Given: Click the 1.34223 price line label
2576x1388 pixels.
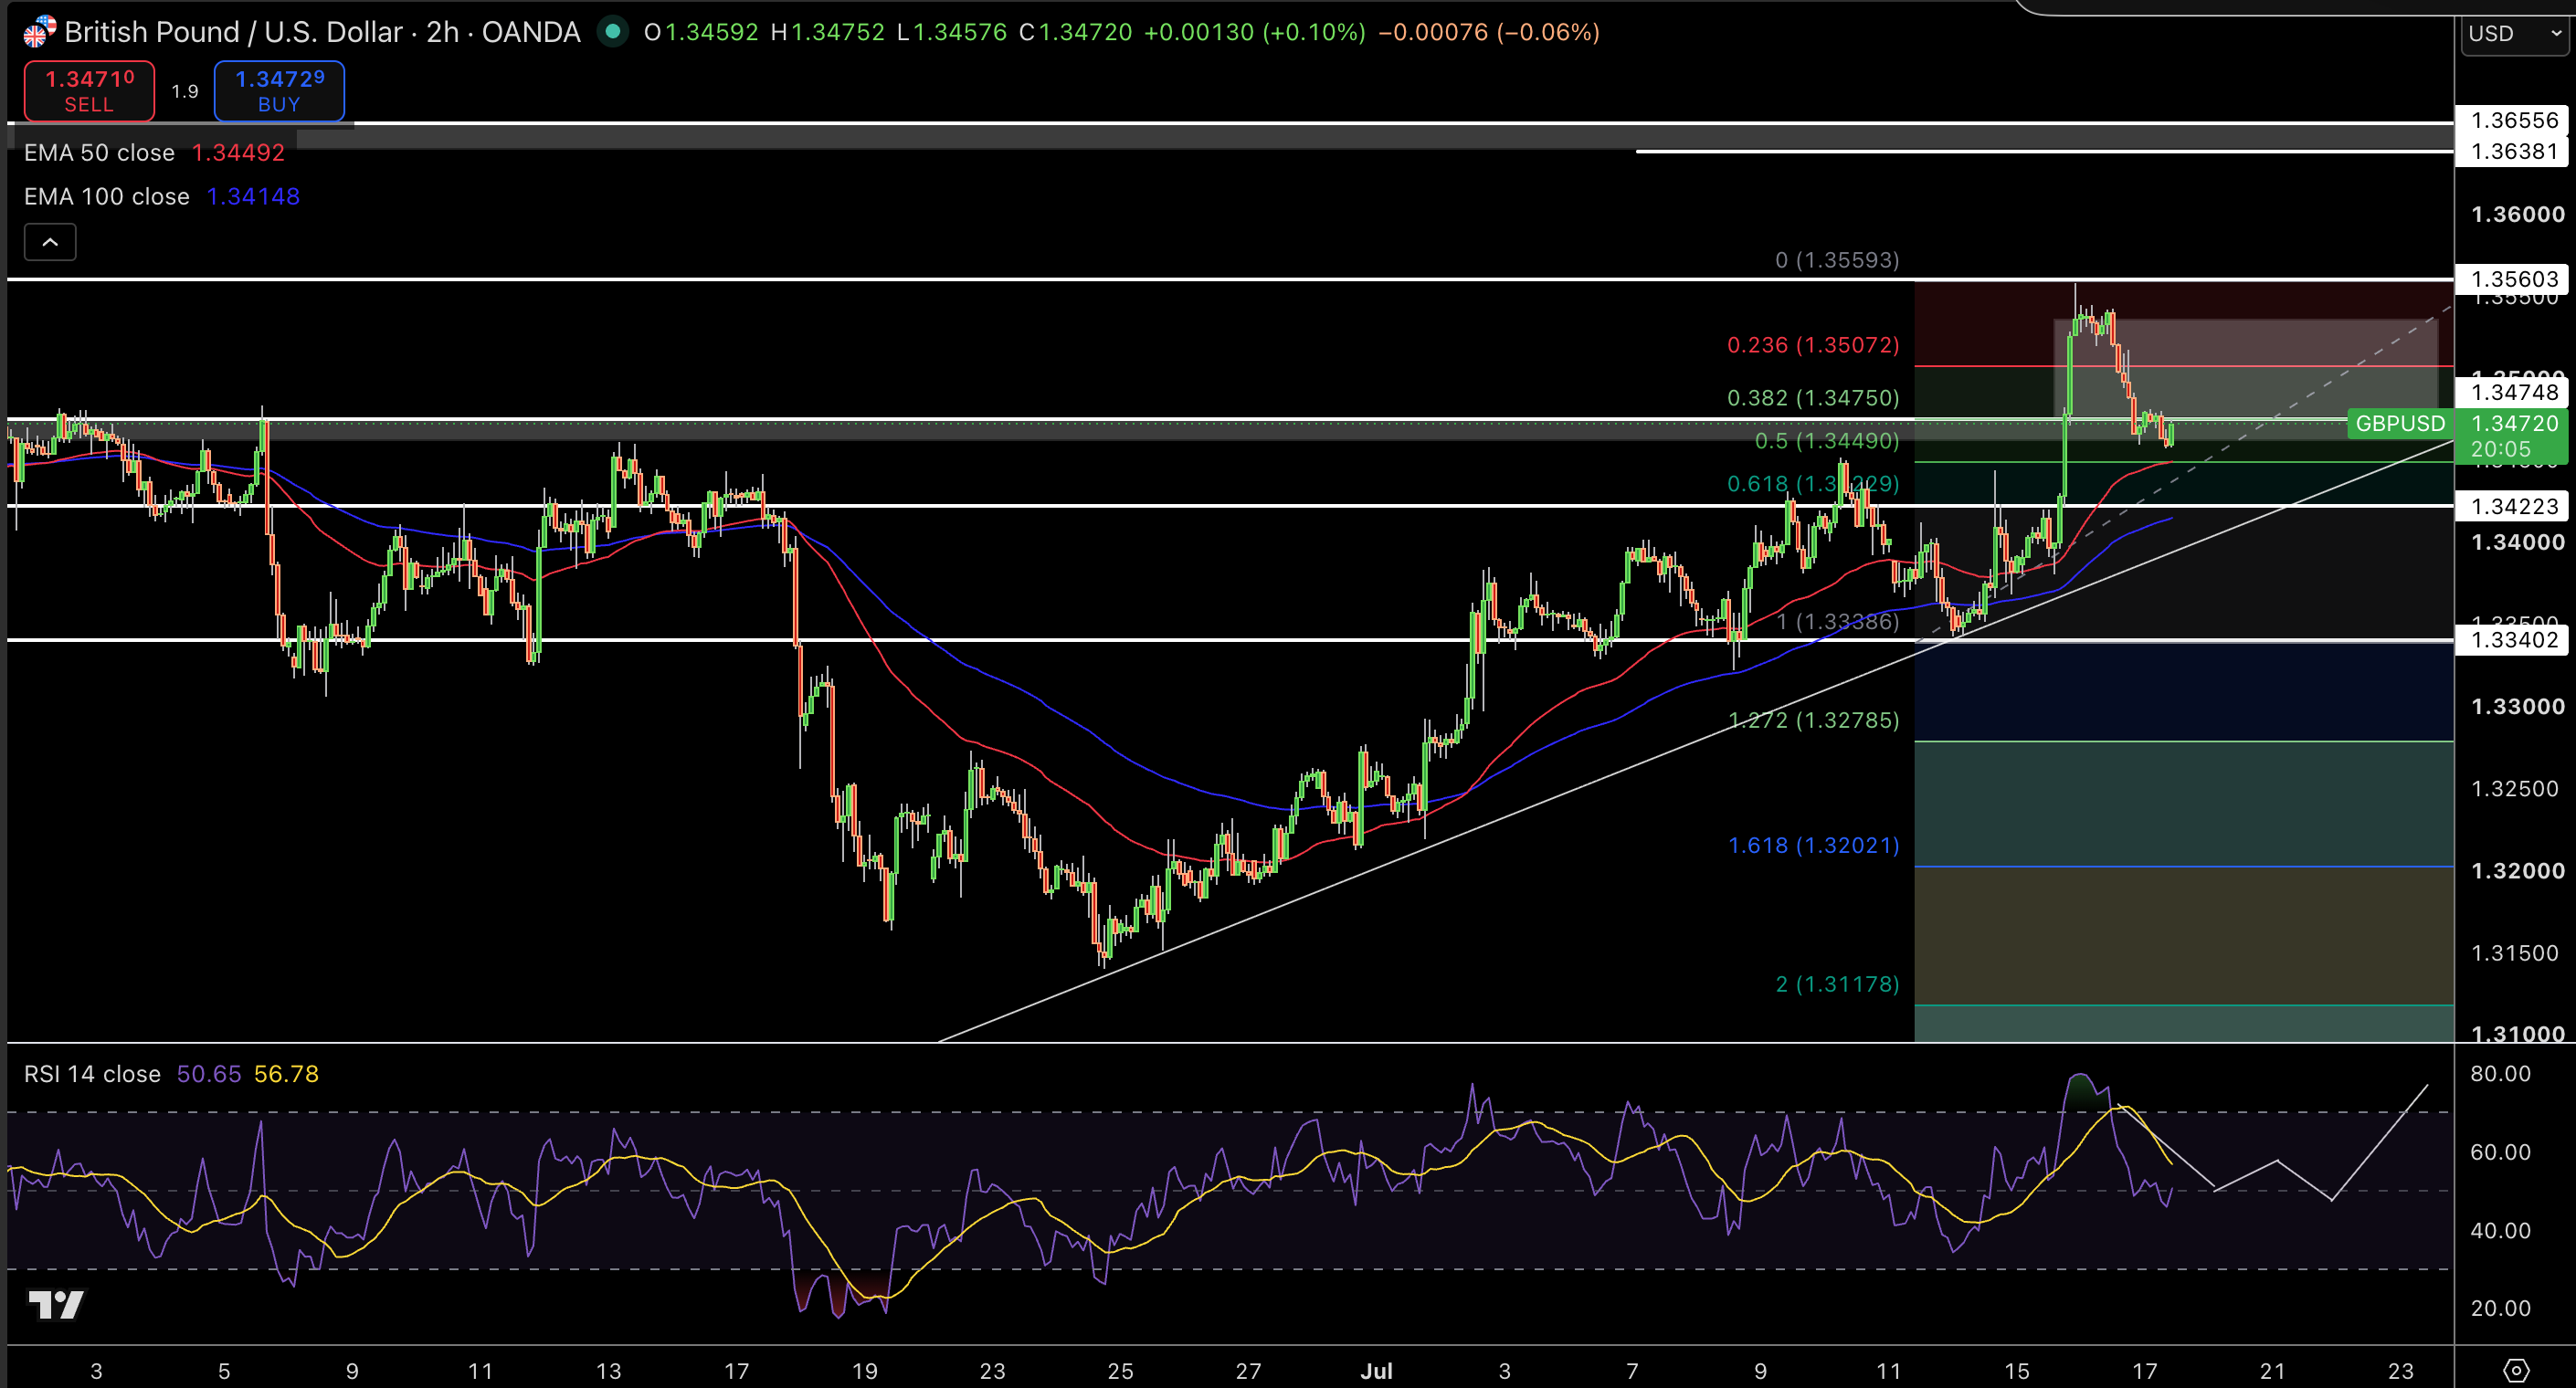Looking at the screenshot, I should tap(2514, 507).
